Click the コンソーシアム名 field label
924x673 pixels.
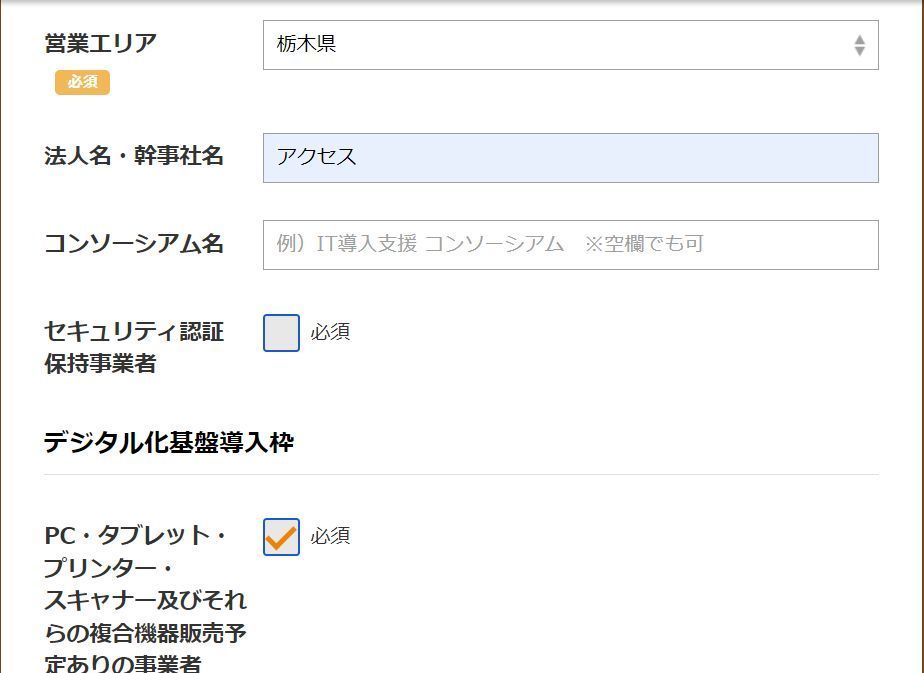point(134,243)
